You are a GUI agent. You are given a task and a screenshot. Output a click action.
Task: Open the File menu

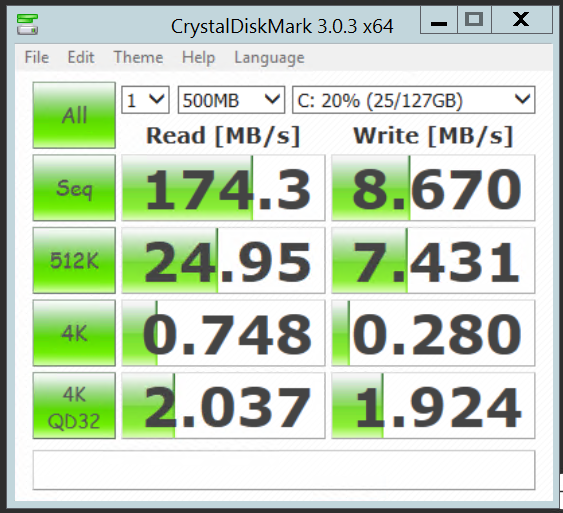pyautogui.click(x=37, y=57)
